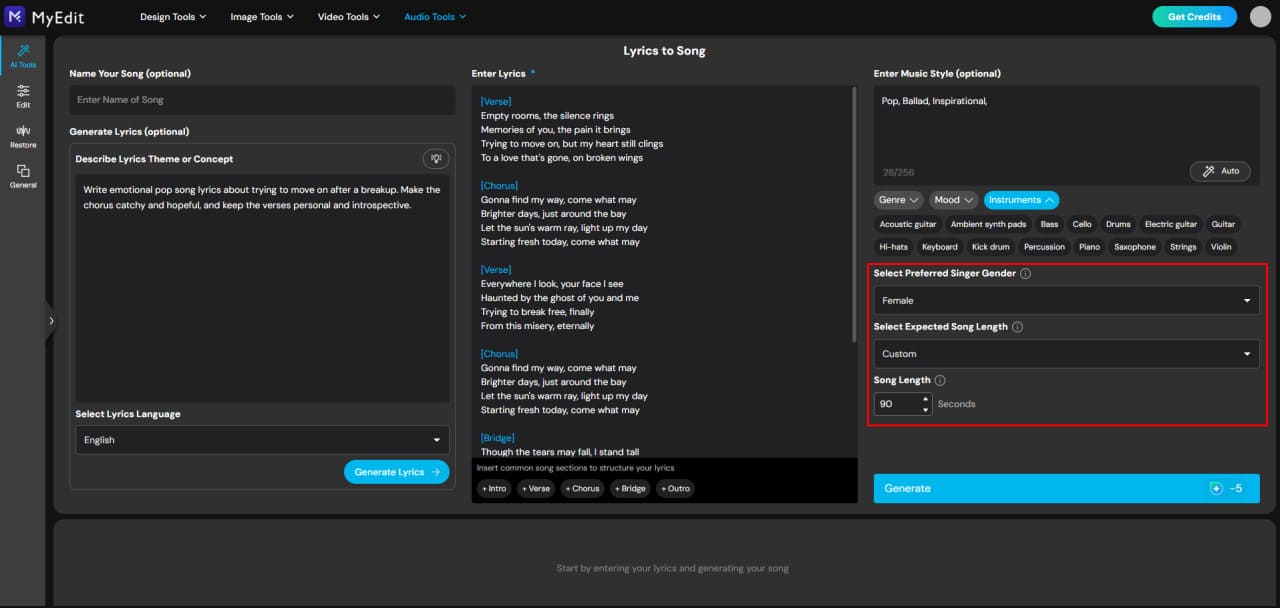This screenshot has width=1280, height=608.
Task: Open the Video Tools menu
Action: 348,16
